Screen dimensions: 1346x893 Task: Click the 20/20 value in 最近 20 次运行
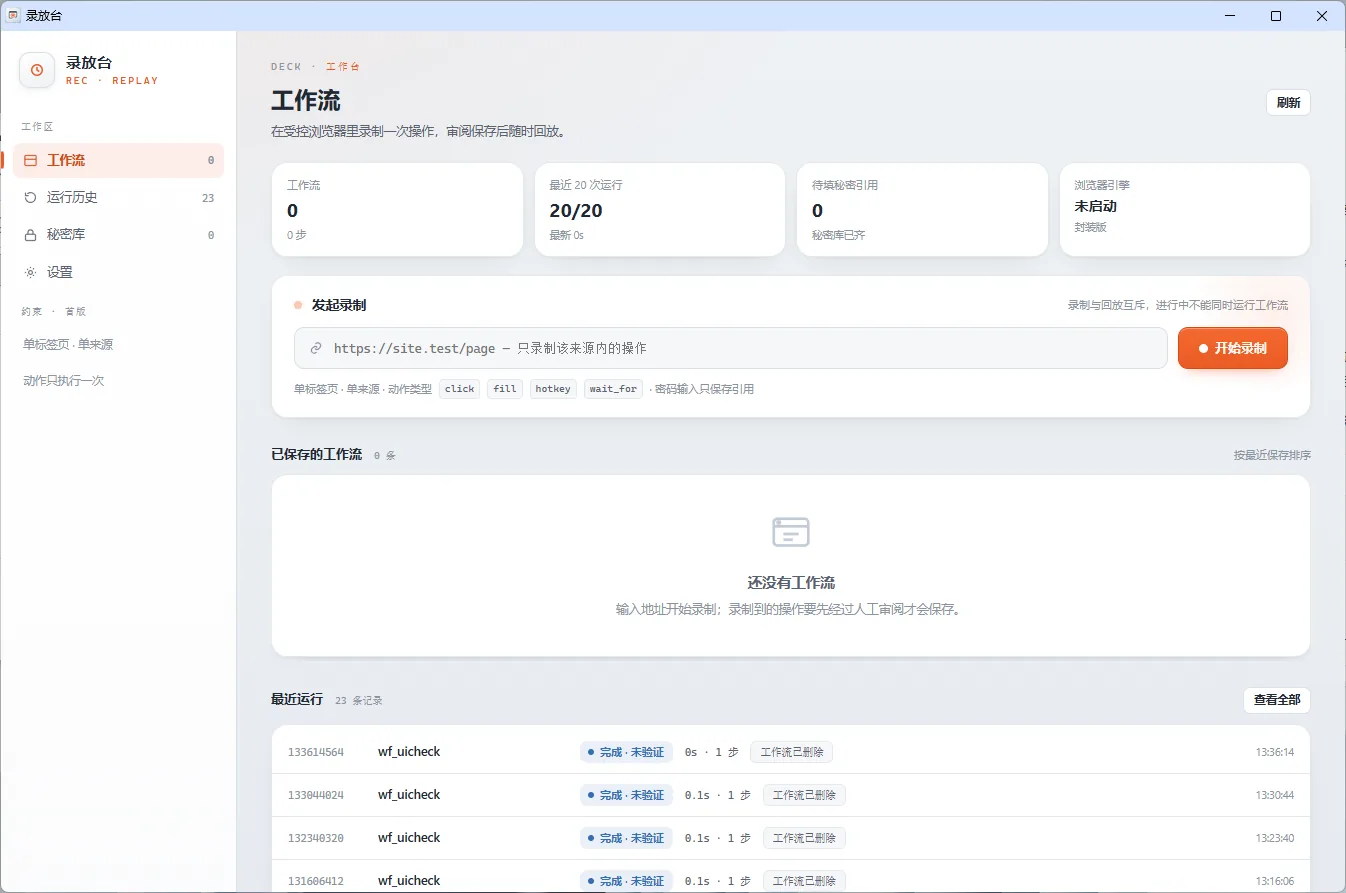[x=576, y=210]
